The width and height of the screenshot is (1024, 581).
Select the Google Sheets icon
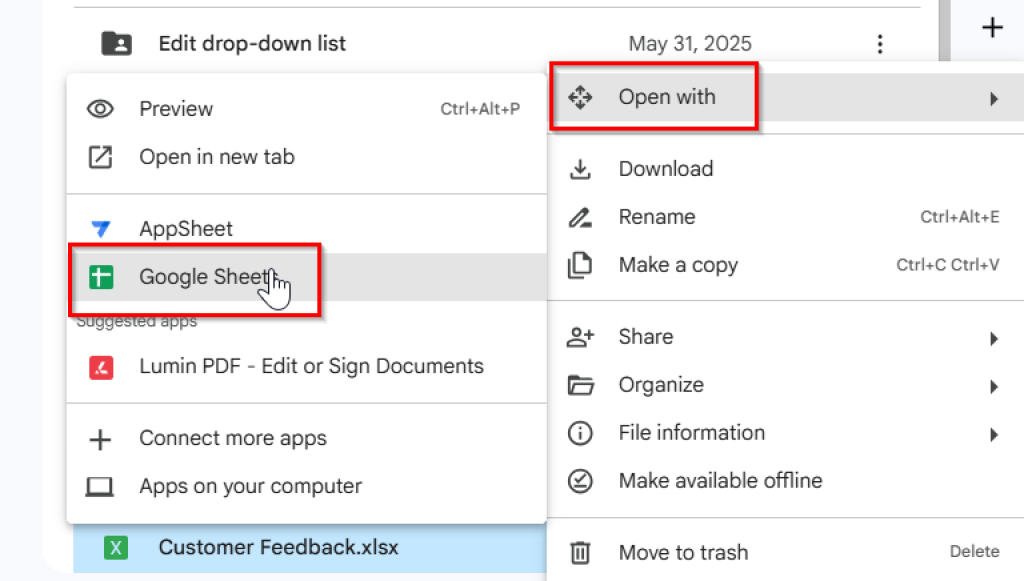point(101,277)
